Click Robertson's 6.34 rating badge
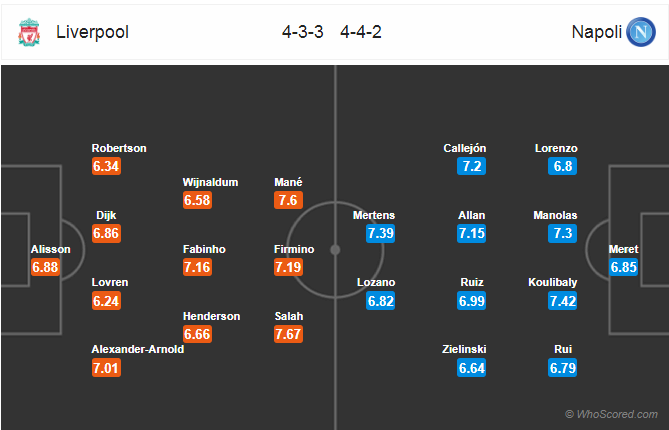Image resolution: width=669 pixels, height=430 pixels. click(x=106, y=166)
